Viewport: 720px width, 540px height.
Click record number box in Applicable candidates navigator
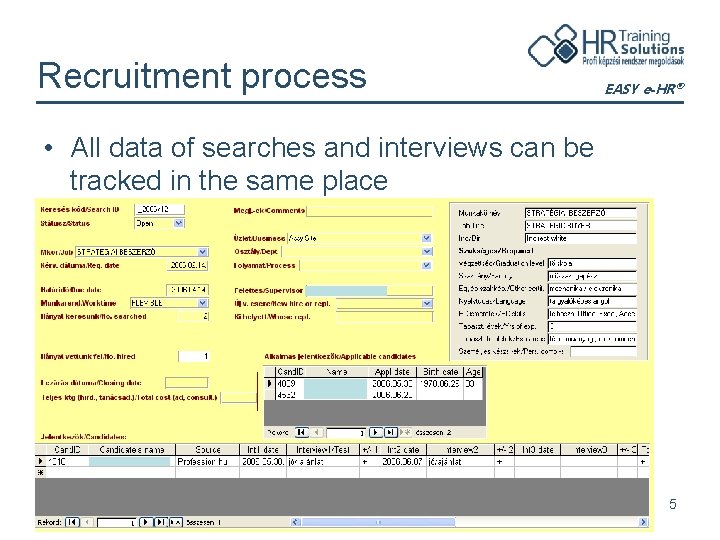tap(345, 433)
